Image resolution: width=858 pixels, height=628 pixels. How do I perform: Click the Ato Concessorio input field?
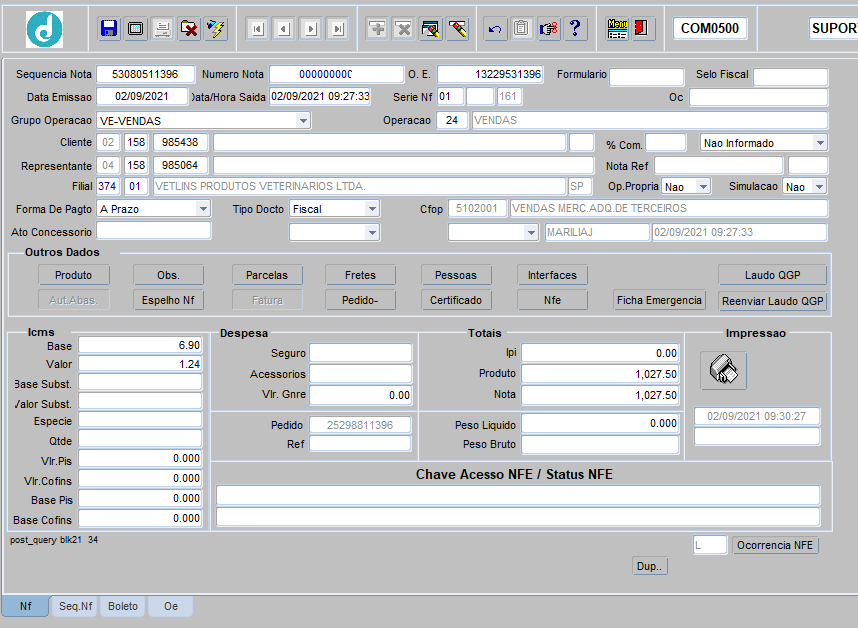point(154,231)
